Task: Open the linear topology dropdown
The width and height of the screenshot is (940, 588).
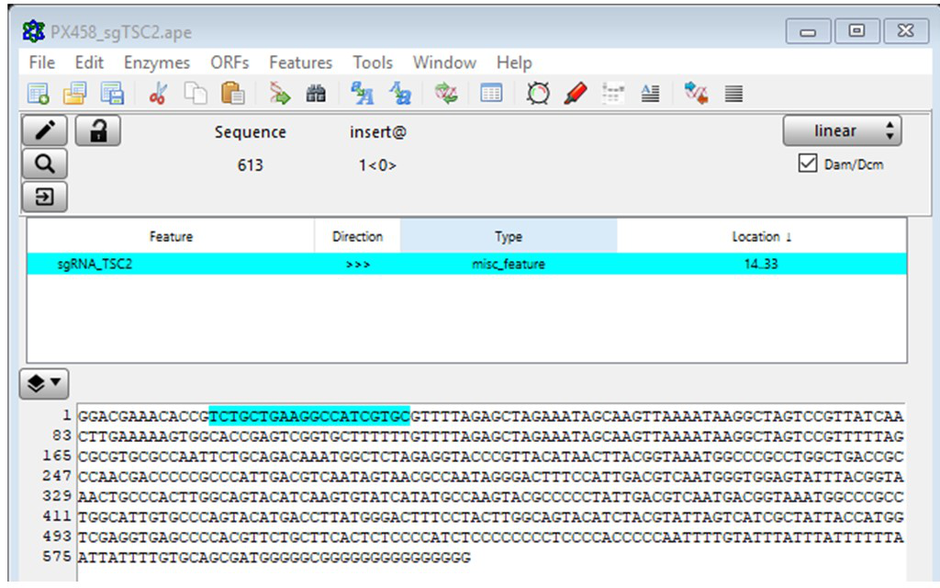Action: [842, 131]
